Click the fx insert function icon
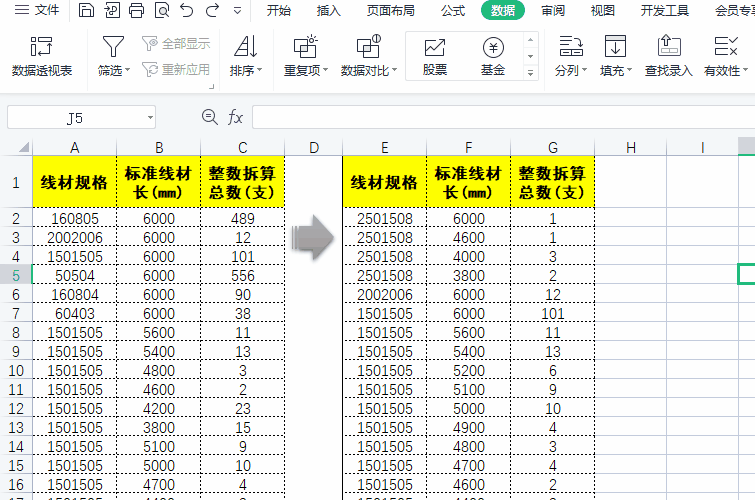Screen dimensions: 755x500 point(235,117)
